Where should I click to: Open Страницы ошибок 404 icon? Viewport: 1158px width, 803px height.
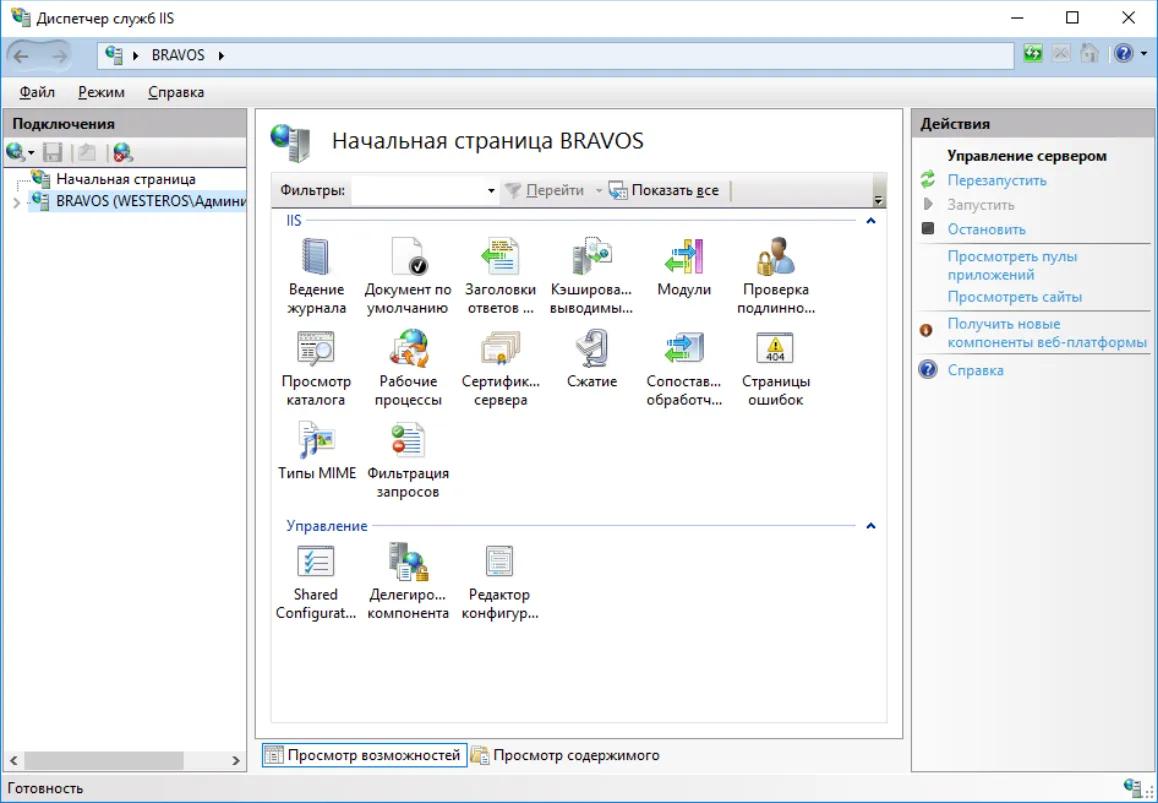point(775,368)
